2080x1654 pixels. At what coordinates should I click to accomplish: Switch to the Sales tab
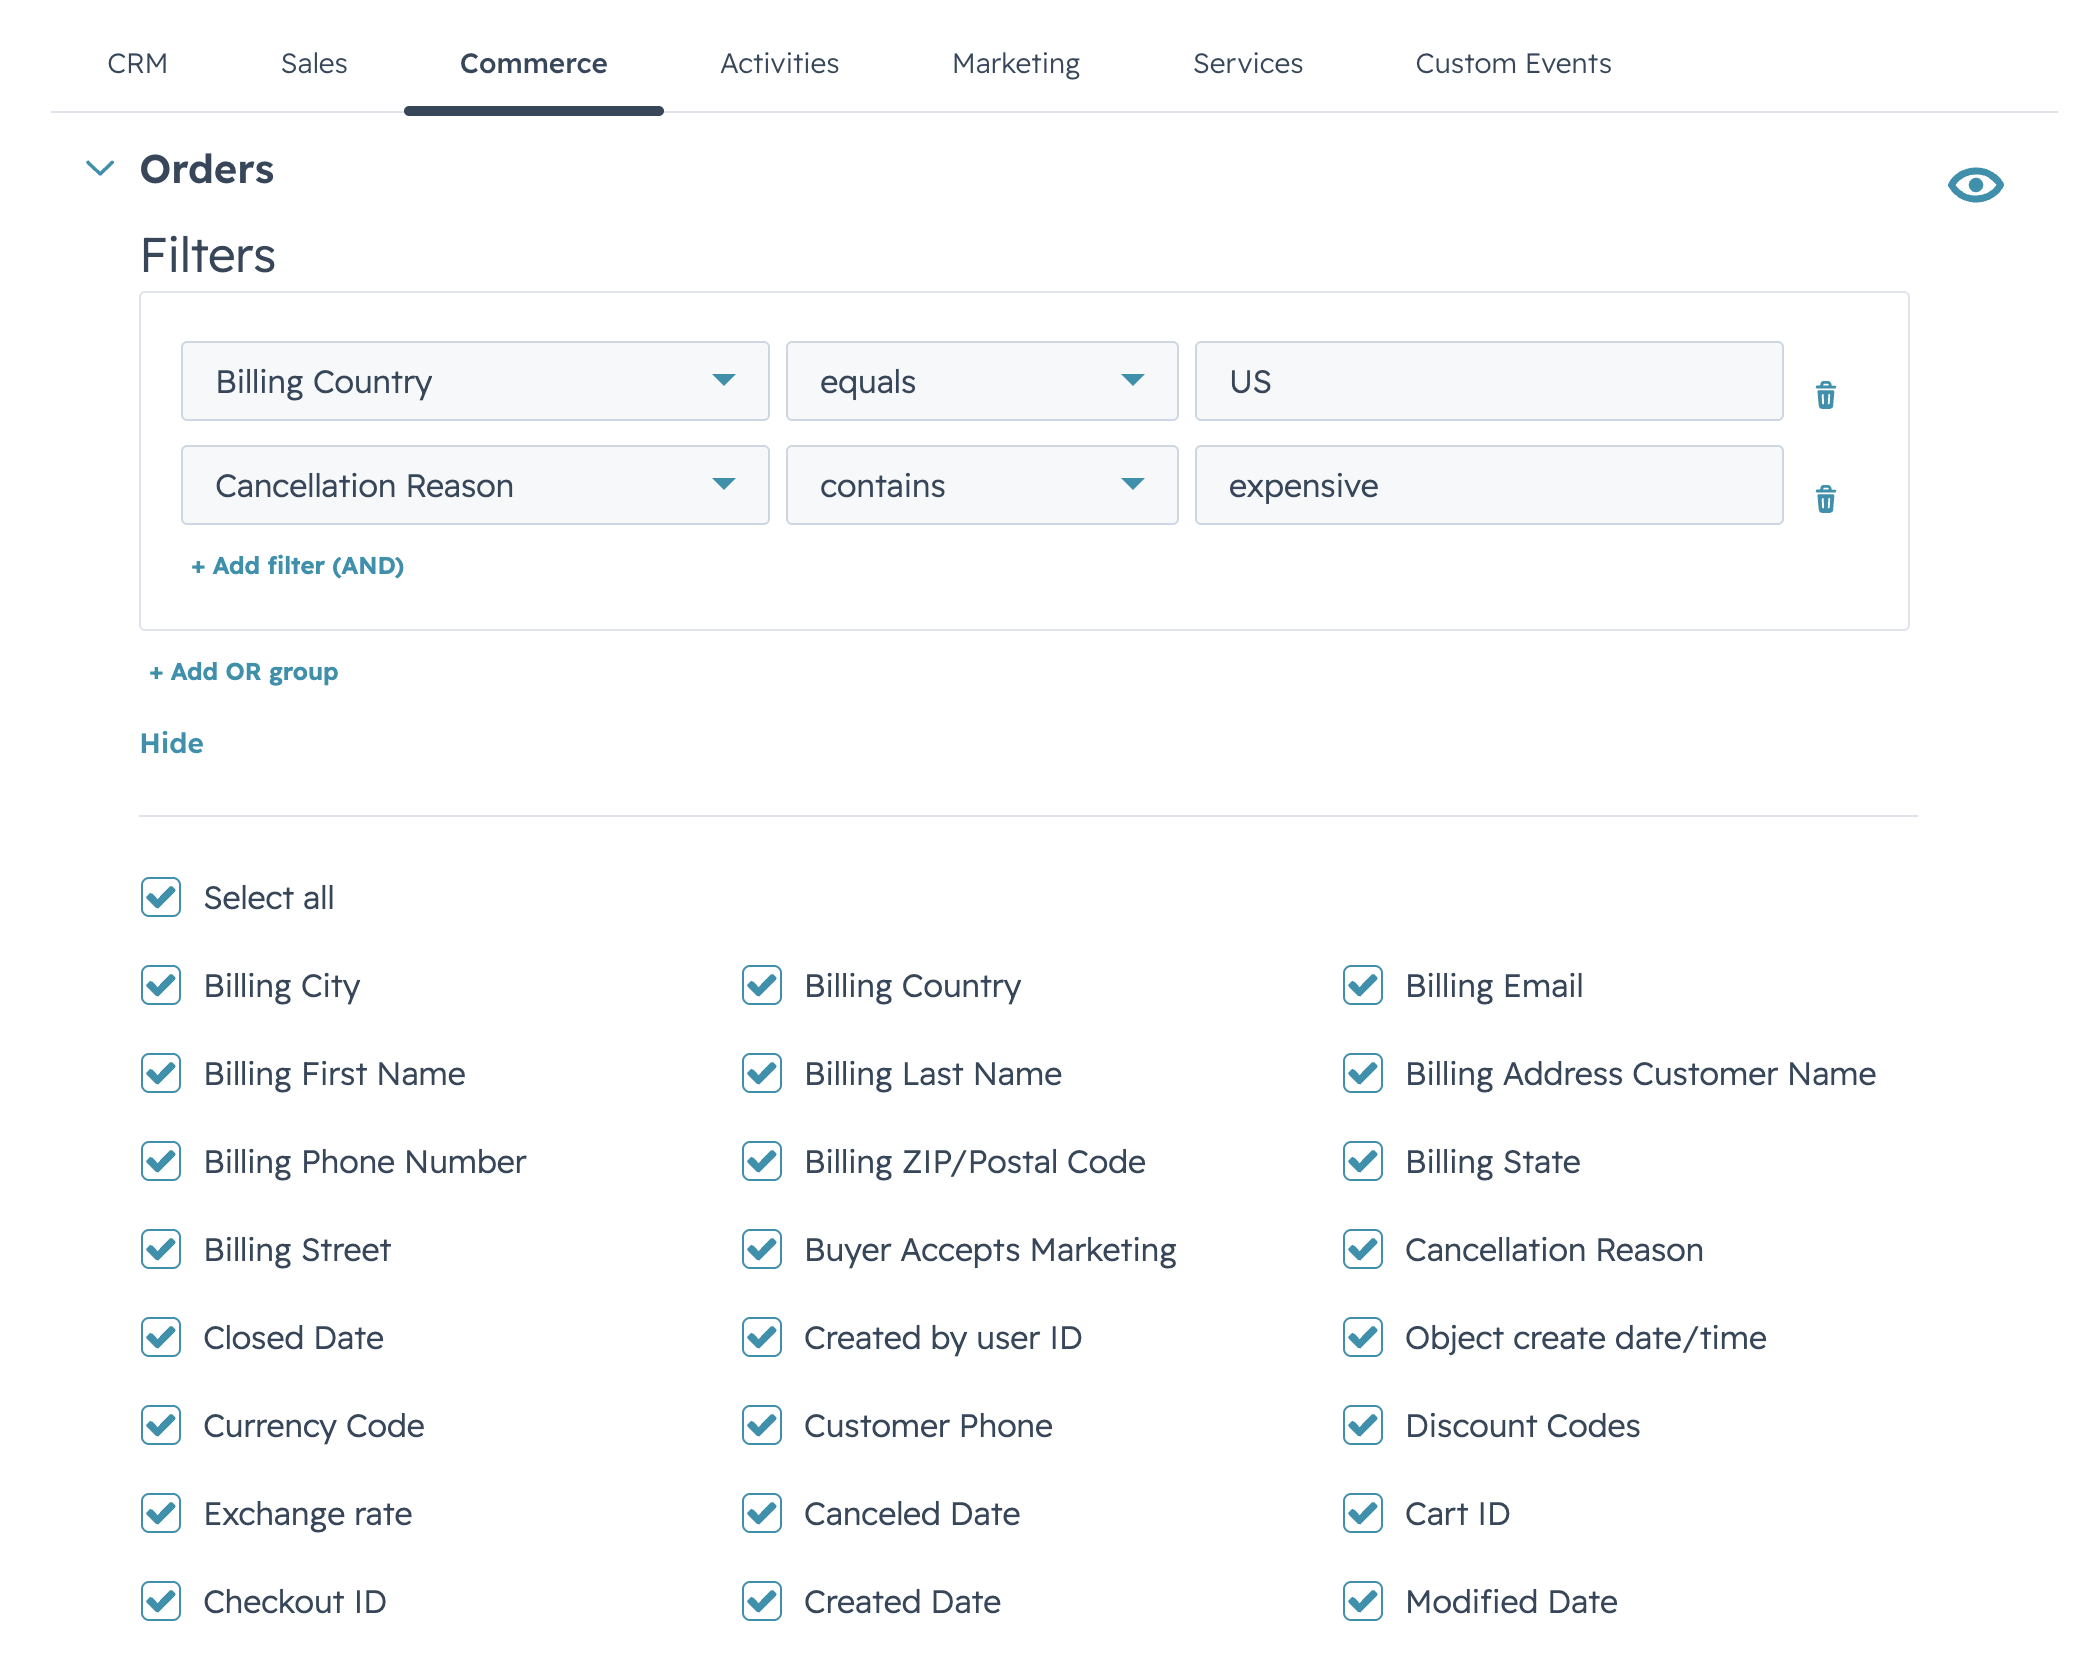click(314, 63)
